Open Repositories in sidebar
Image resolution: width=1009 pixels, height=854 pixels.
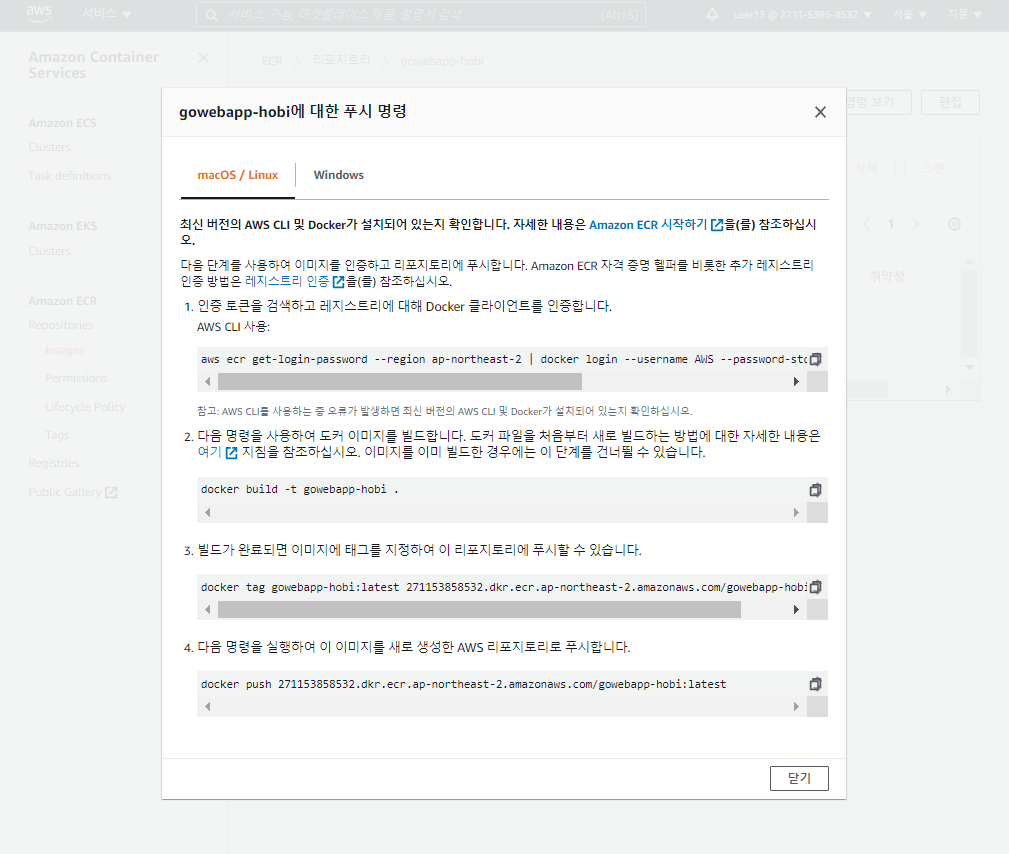60,325
